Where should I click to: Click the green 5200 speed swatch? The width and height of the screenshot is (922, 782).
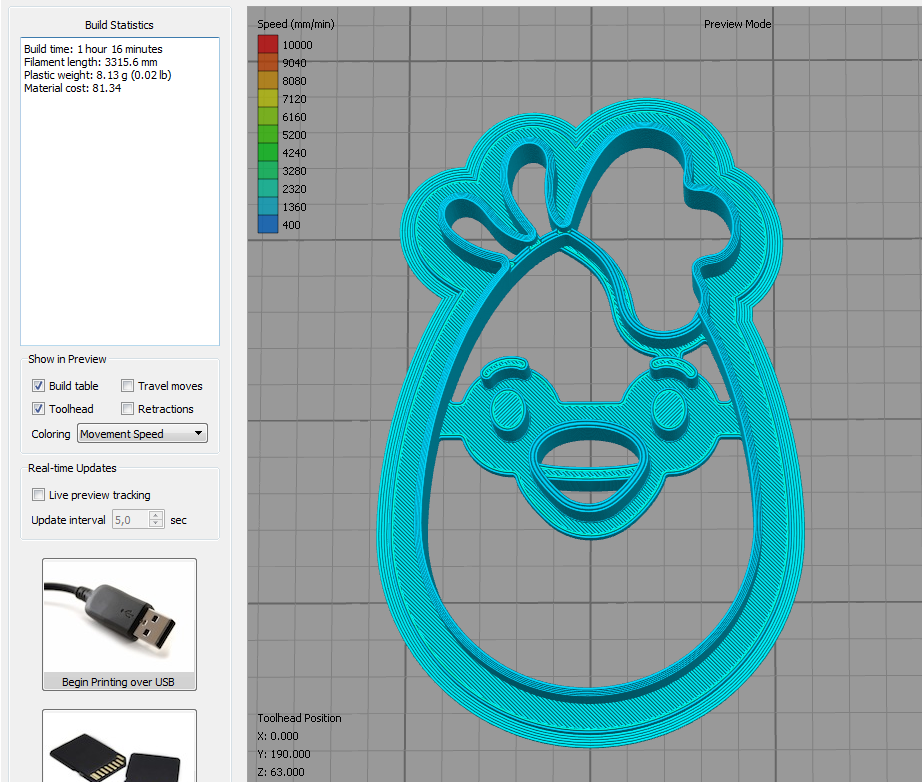click(268, 134)
